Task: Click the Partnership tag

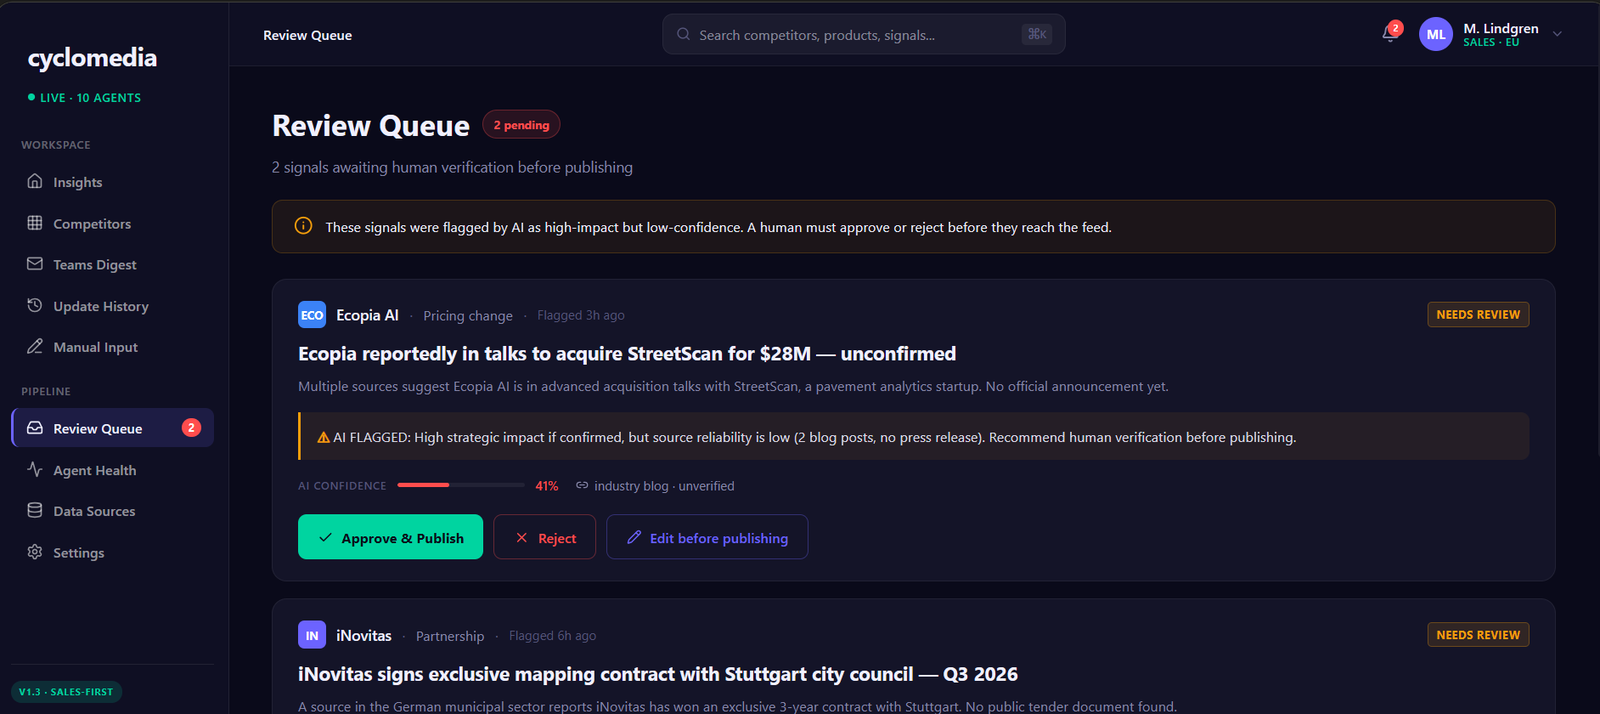Action: [x=450, y=636]
